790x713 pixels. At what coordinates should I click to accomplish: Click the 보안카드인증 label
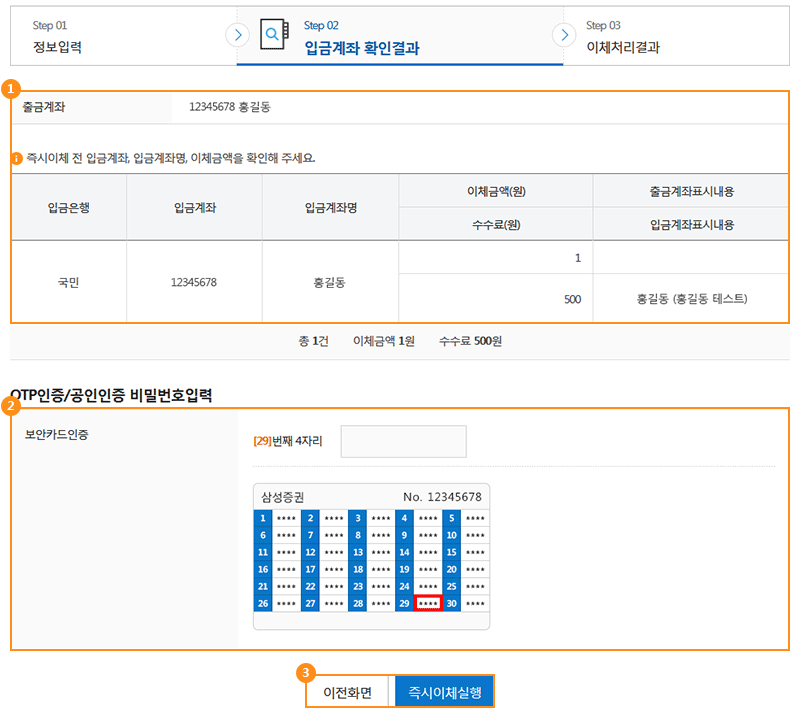click(56, 434)
